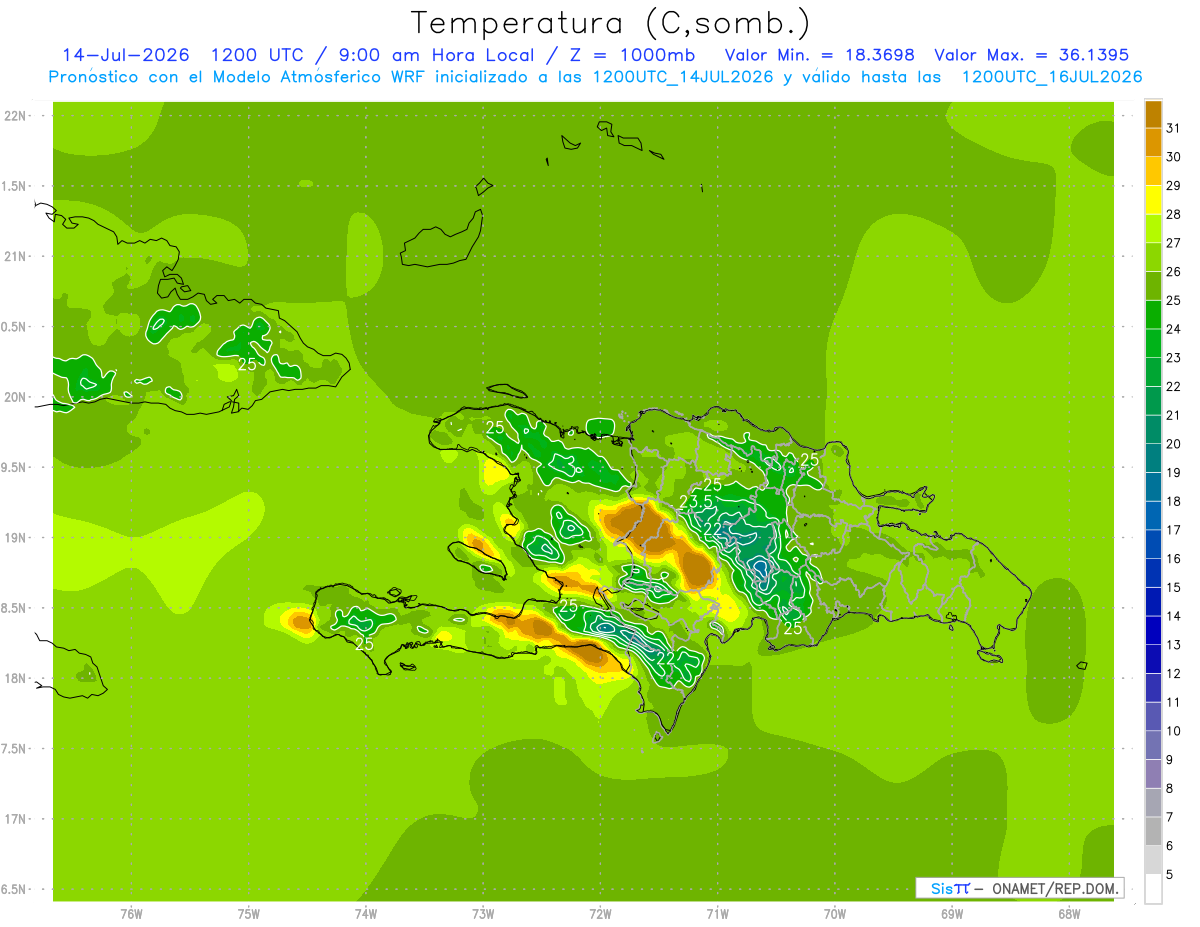Select the orange legend swatch between 30 and 31
1200x927 pixels.
[x=1153, y=142]
